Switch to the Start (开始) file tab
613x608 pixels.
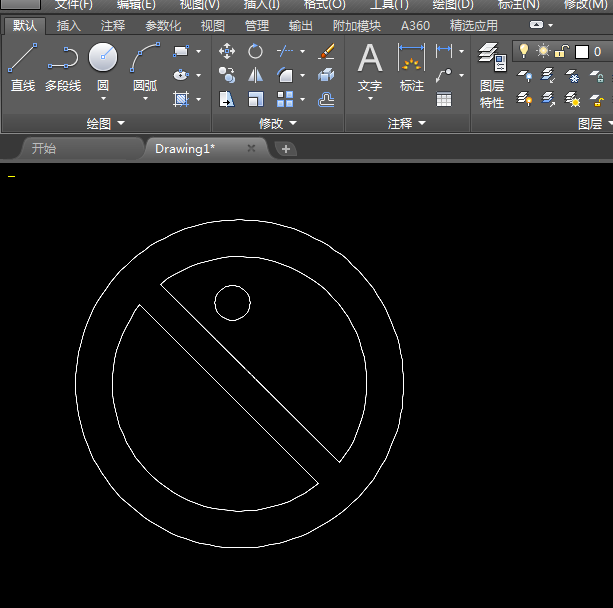pyautogui.click(x=44, y=148)
